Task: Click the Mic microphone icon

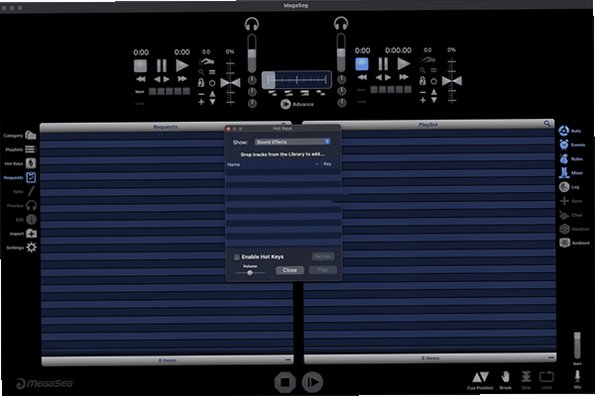Action: point(577,376)
